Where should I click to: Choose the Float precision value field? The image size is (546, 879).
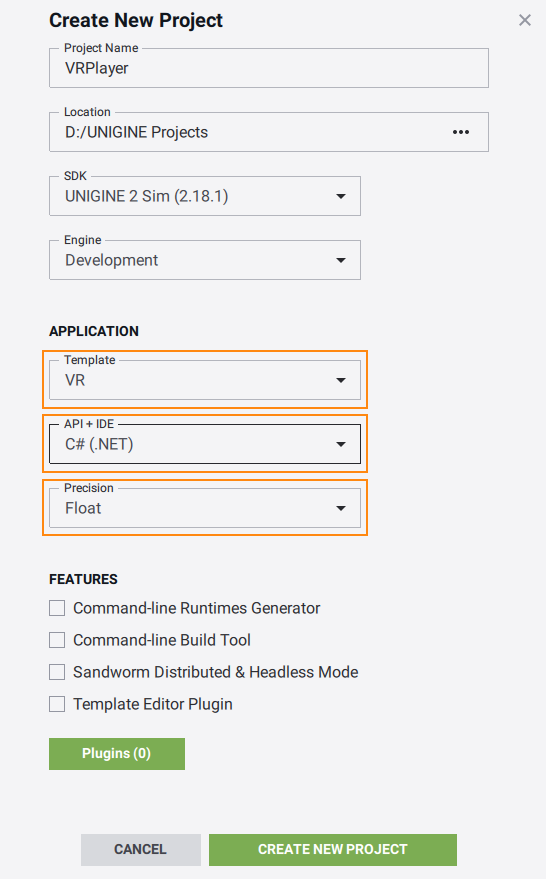tap(205, 508)
